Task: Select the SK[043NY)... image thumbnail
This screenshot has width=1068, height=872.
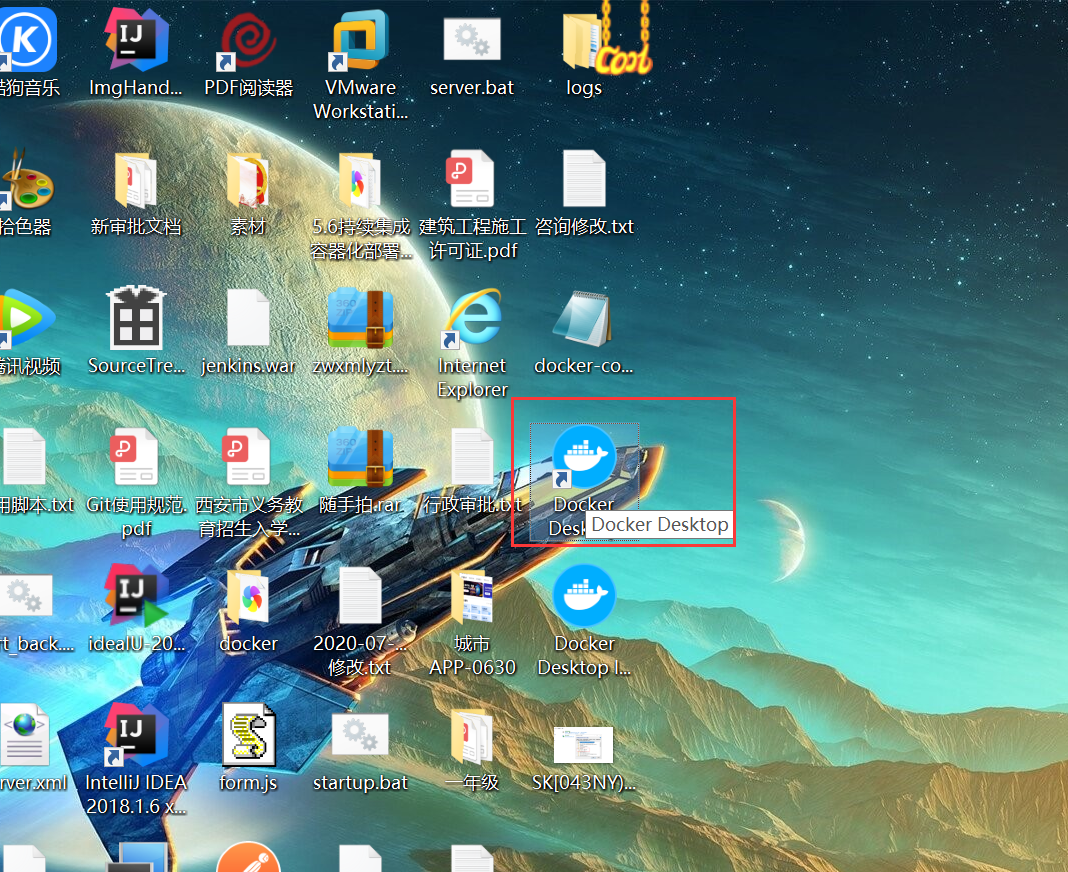Action: tap(584, 745)
